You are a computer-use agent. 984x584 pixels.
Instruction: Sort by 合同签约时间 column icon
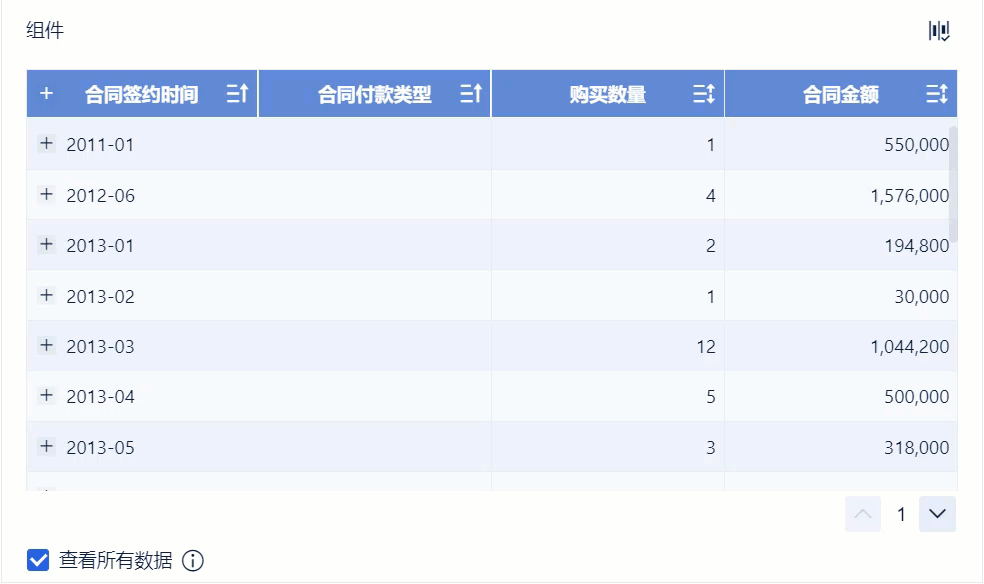(237, 94)
